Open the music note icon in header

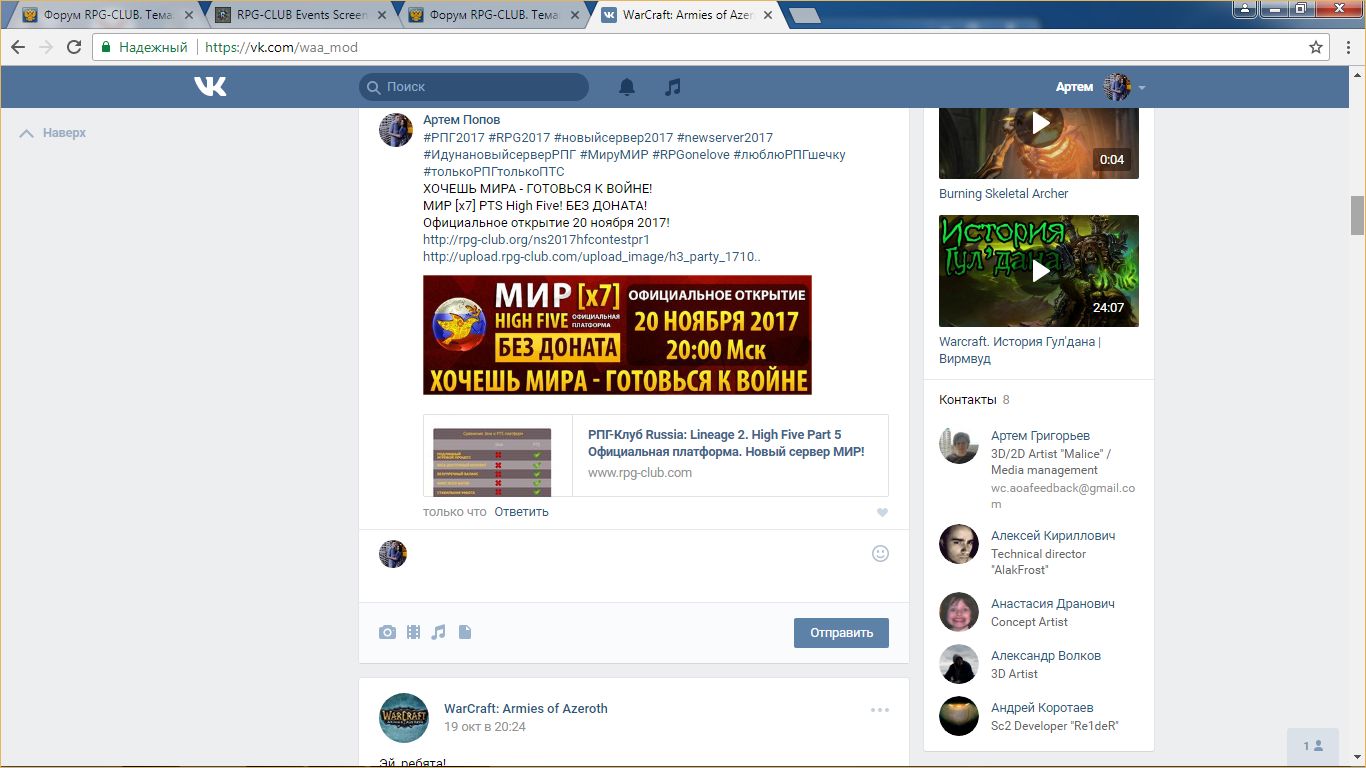(x=673, y=87)
